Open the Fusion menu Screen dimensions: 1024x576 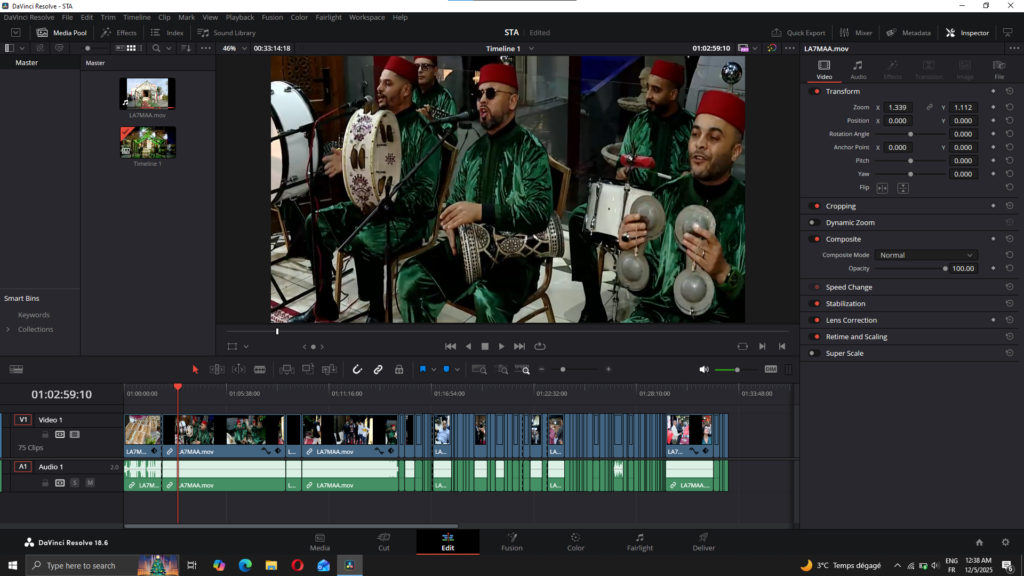[272, 17]
